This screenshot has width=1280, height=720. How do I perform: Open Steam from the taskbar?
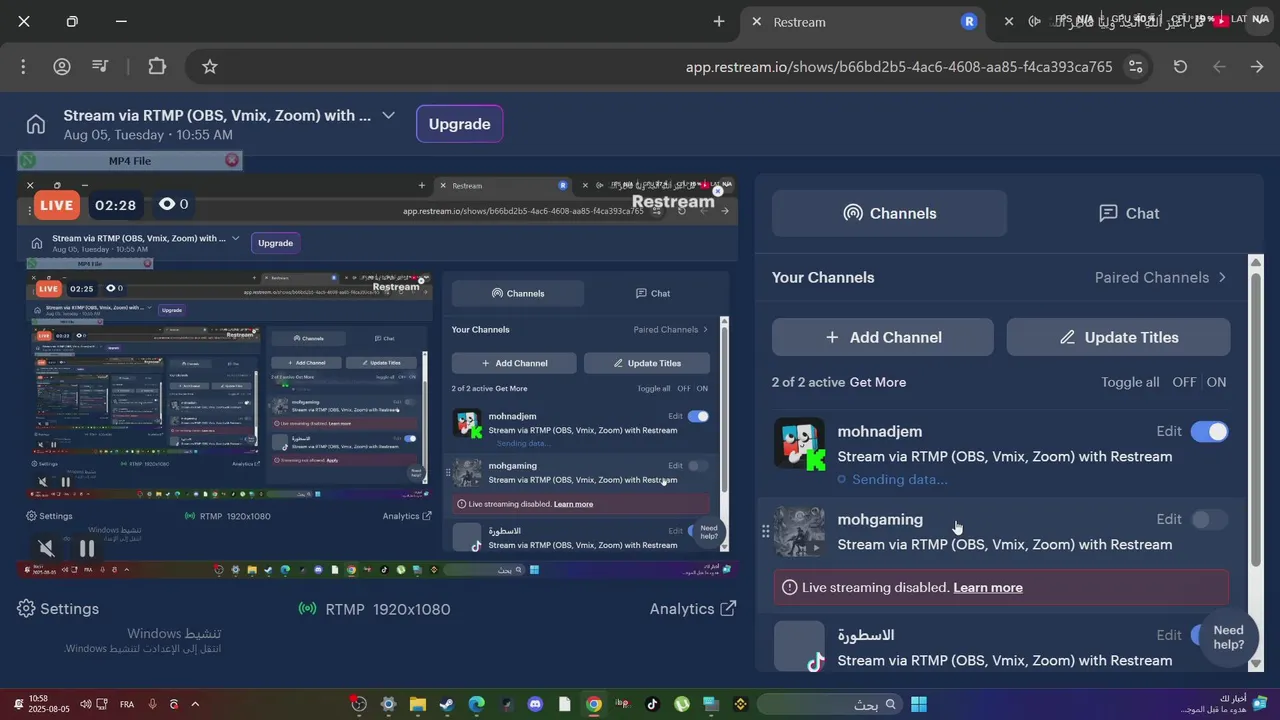pyautogui.click(x=447, y=704)
